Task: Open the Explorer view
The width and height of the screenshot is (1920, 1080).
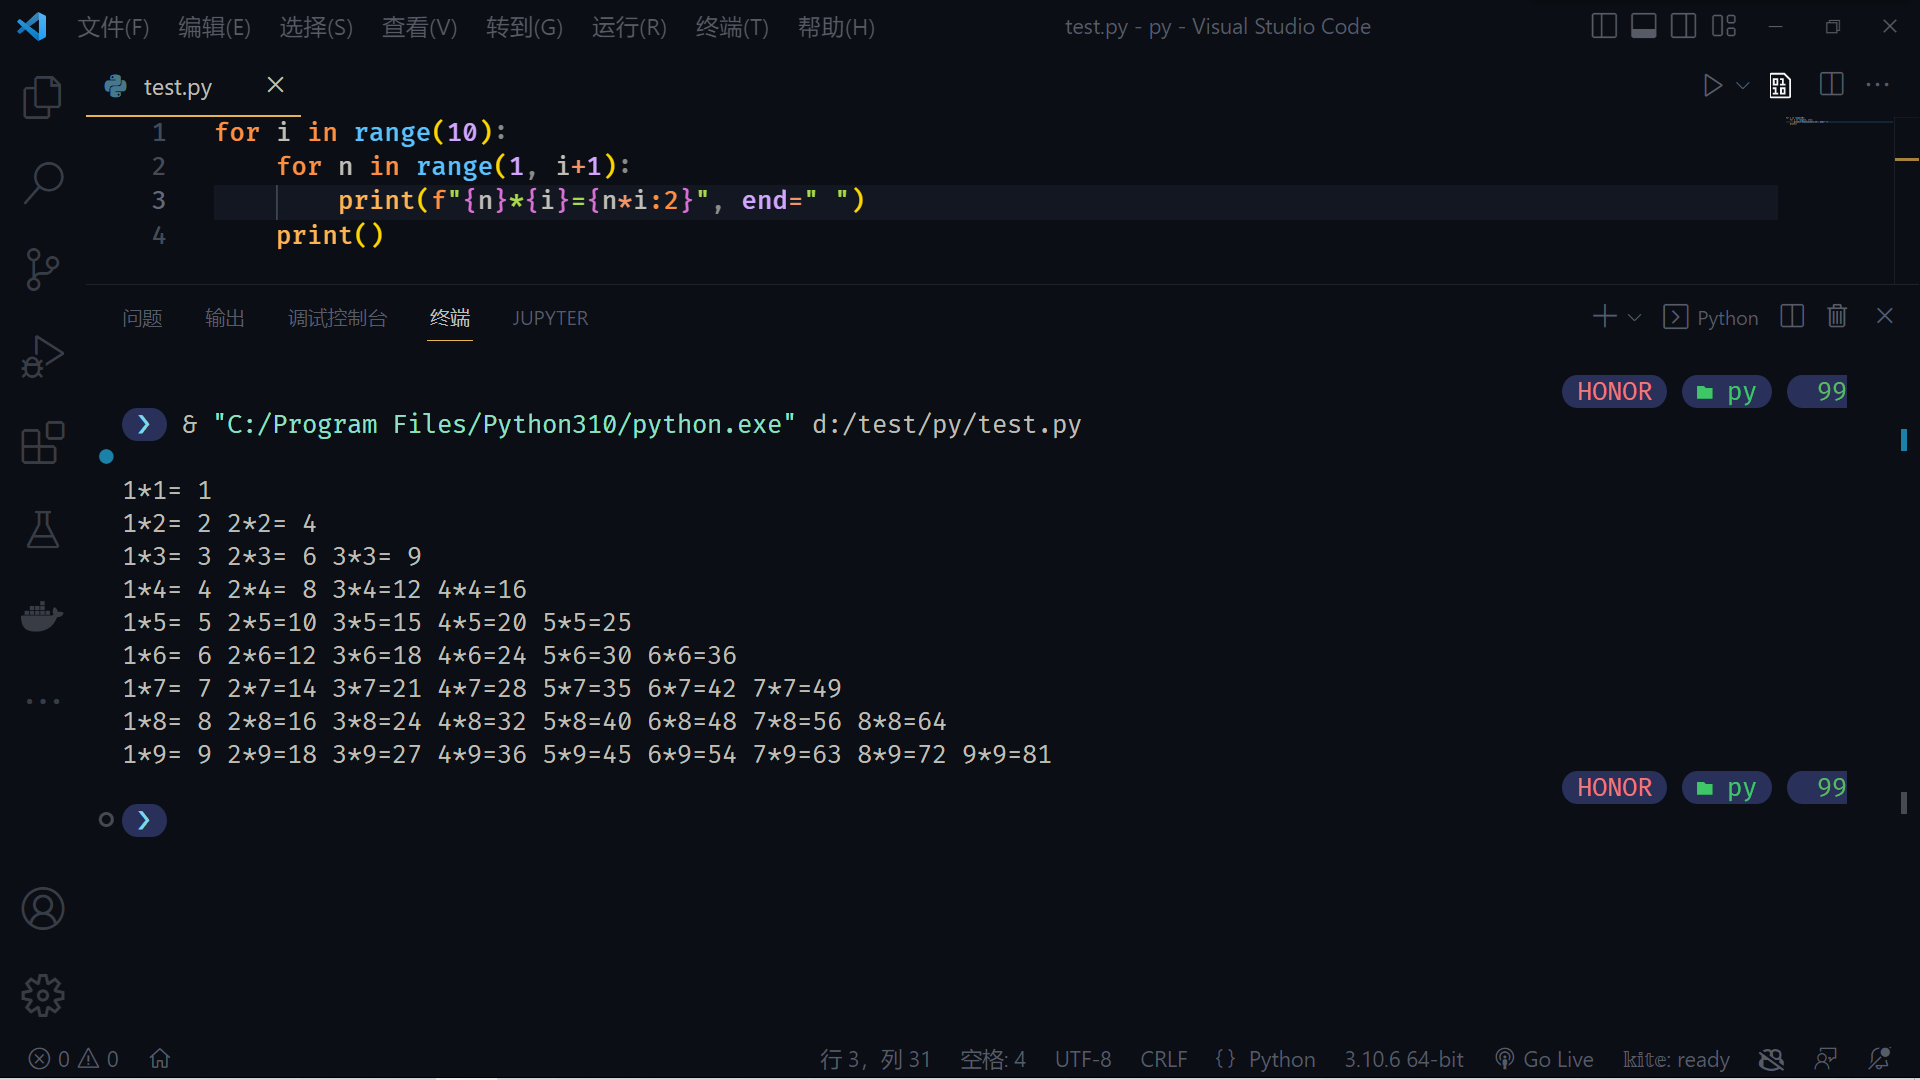Action: (42, 97)
